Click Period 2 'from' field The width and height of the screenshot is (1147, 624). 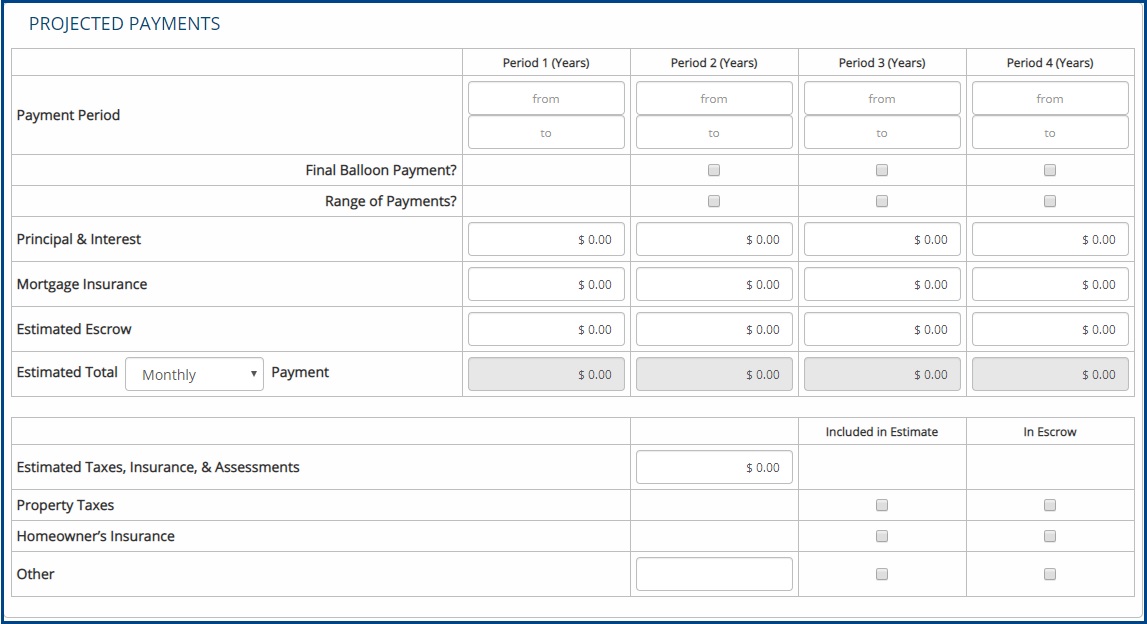pyautogui.click(x=714, y=98)
